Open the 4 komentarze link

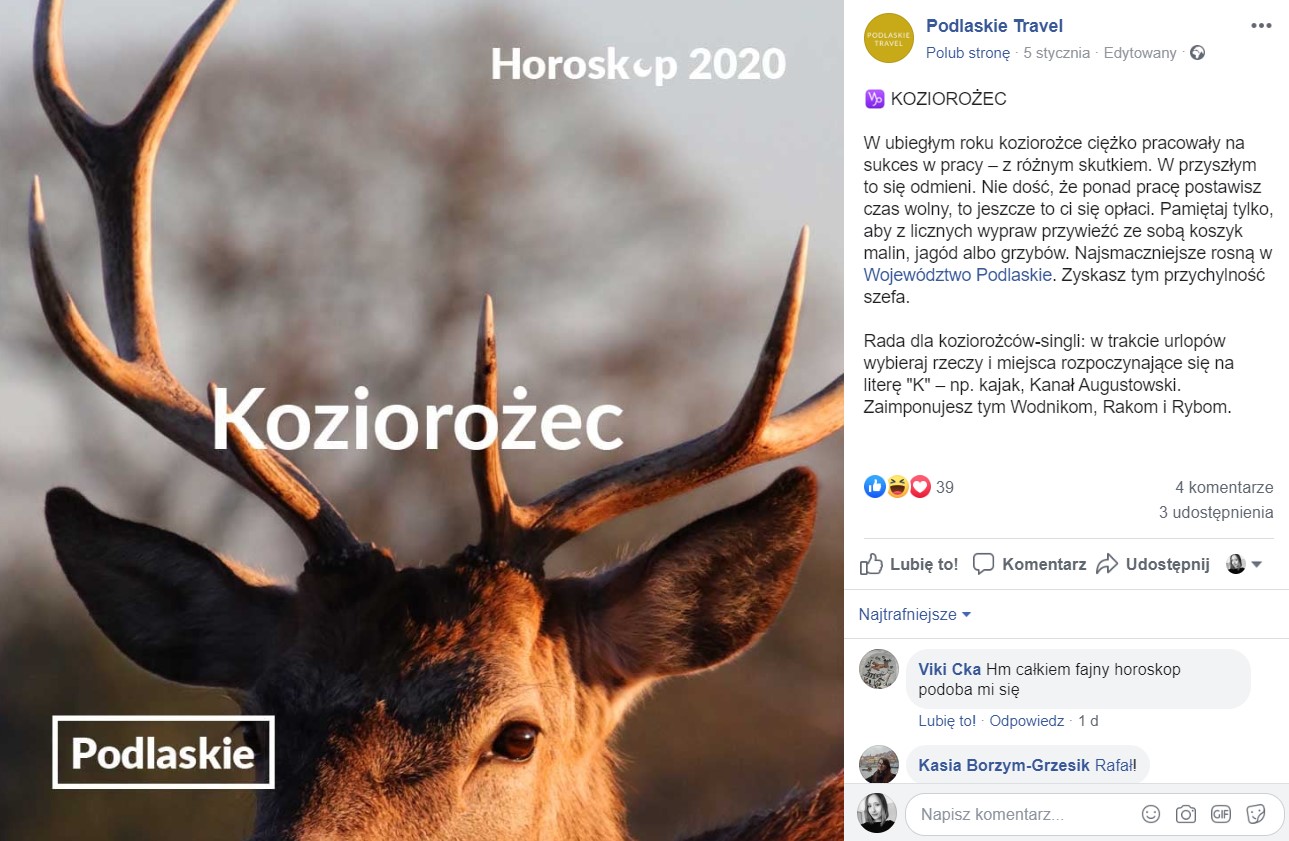pos(1224,487)
